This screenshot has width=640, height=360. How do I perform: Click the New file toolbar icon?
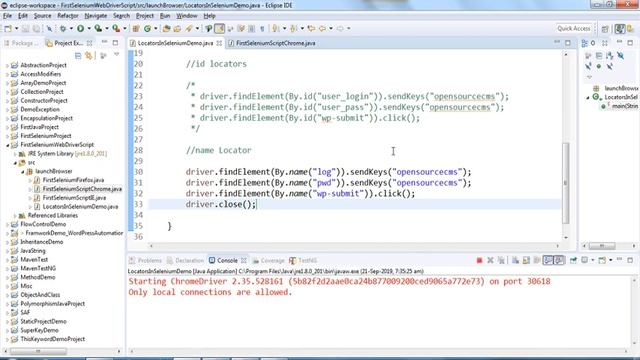pyautogui.click(x=8, y=29)
